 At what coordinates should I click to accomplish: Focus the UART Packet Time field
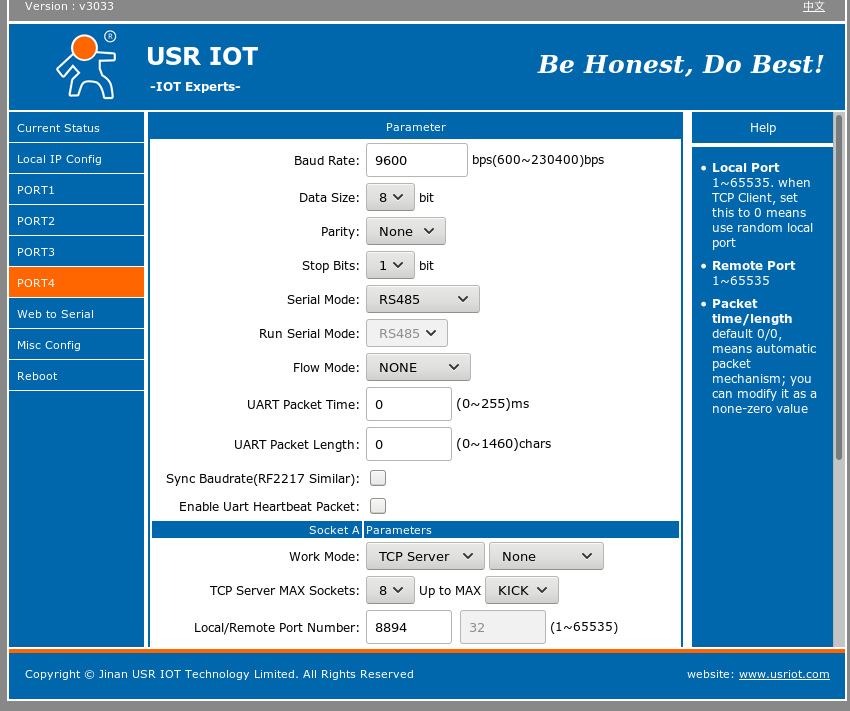pos(408,404)
